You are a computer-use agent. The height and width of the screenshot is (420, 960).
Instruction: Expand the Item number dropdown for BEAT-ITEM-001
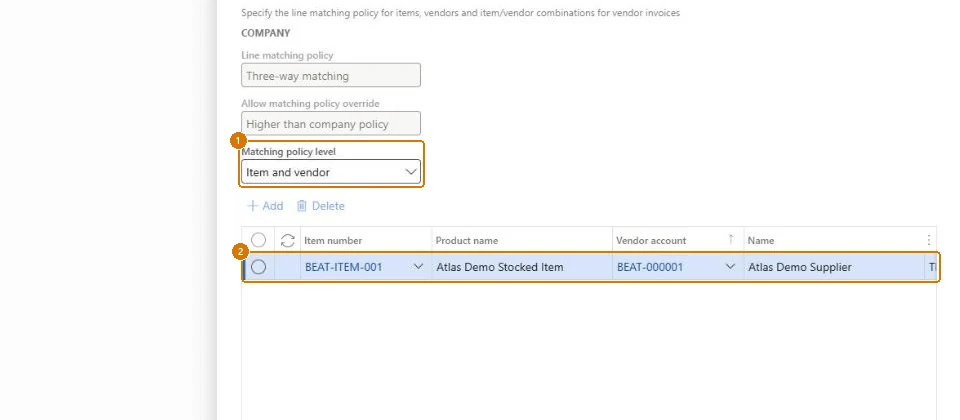click(419, 267)
